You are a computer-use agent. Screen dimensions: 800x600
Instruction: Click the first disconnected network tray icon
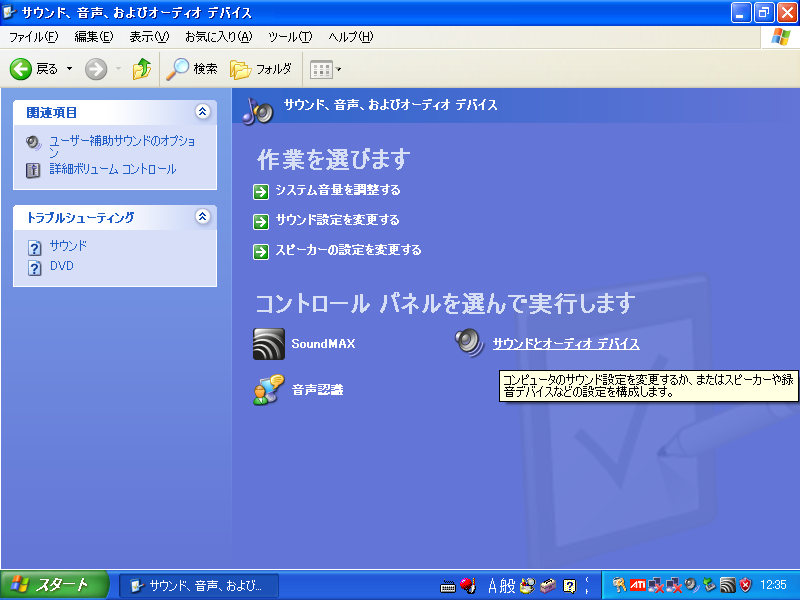coord(656,585)
